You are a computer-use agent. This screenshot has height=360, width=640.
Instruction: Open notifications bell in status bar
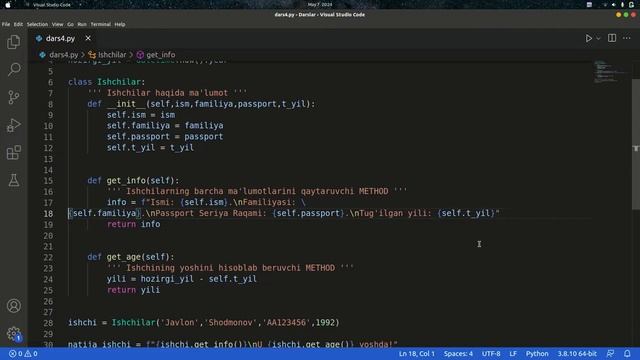point(627,354)
